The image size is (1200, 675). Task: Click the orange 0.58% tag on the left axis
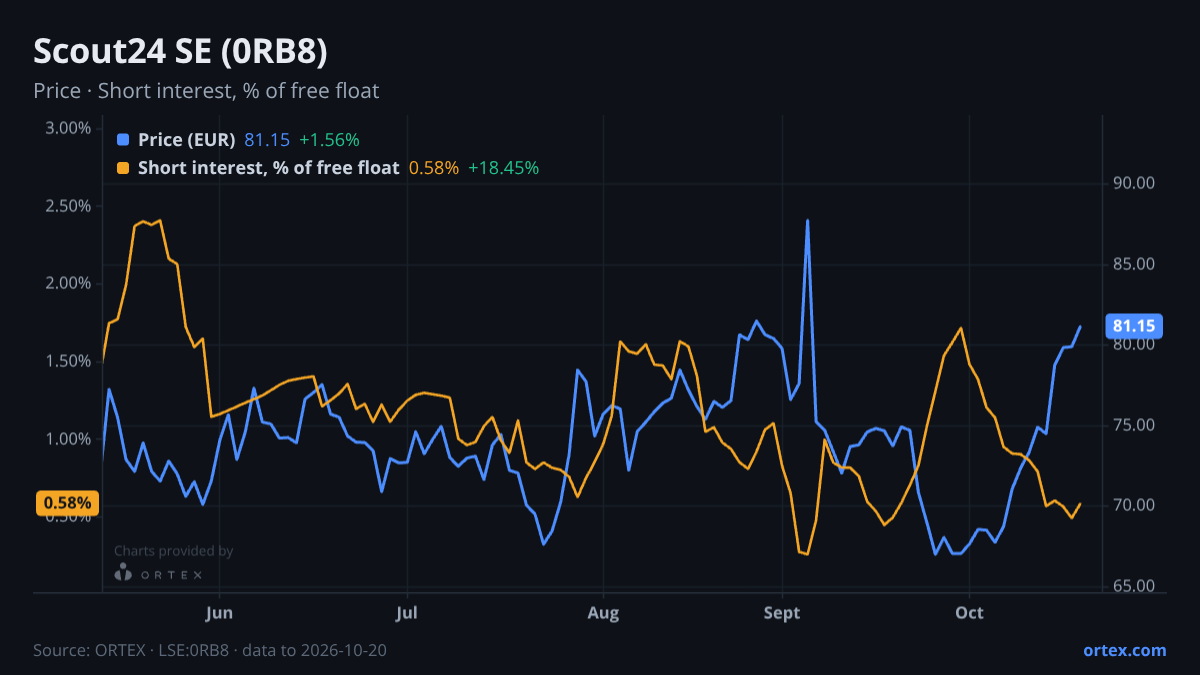[68, 503]
